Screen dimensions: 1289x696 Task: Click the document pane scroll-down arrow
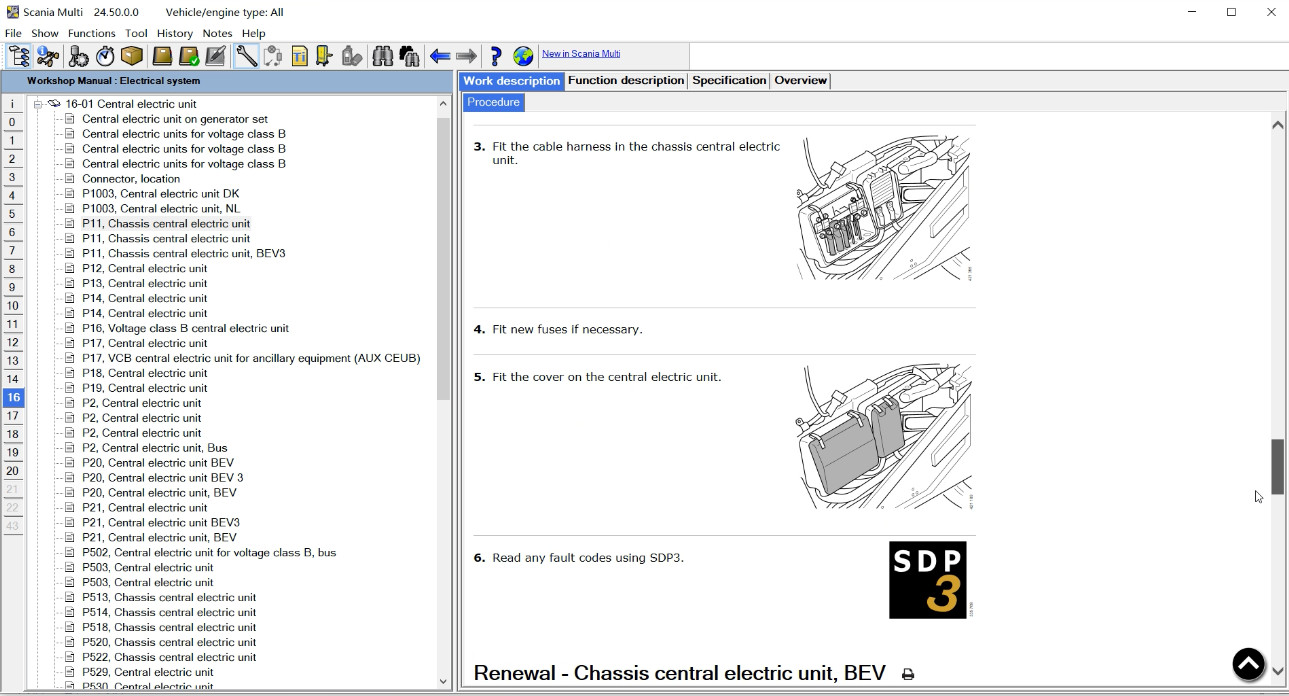pos(1277,671)
